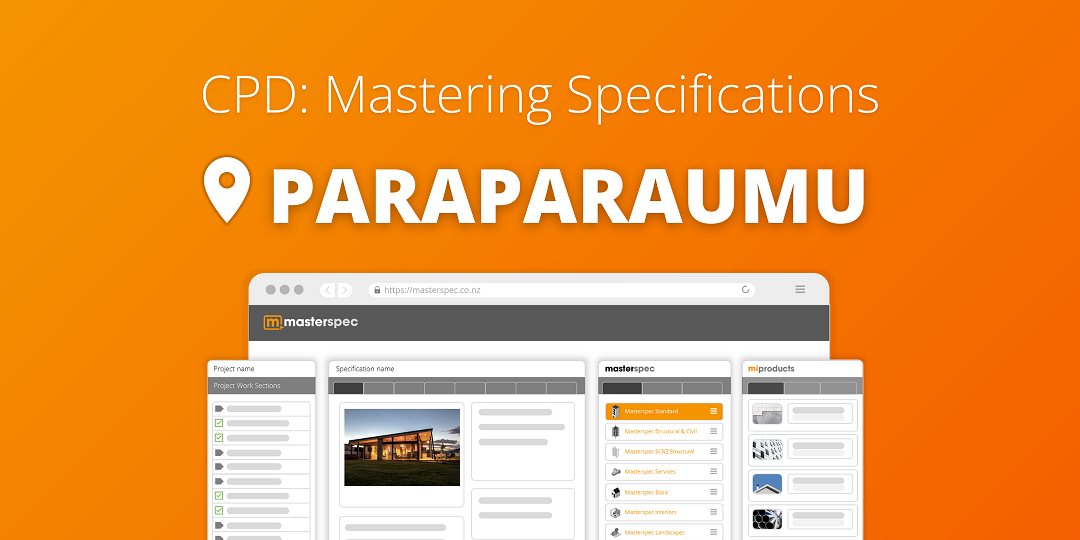Open the menu icon on Masterspec Standard row
1080x540 pixels.
coord(714,411)
